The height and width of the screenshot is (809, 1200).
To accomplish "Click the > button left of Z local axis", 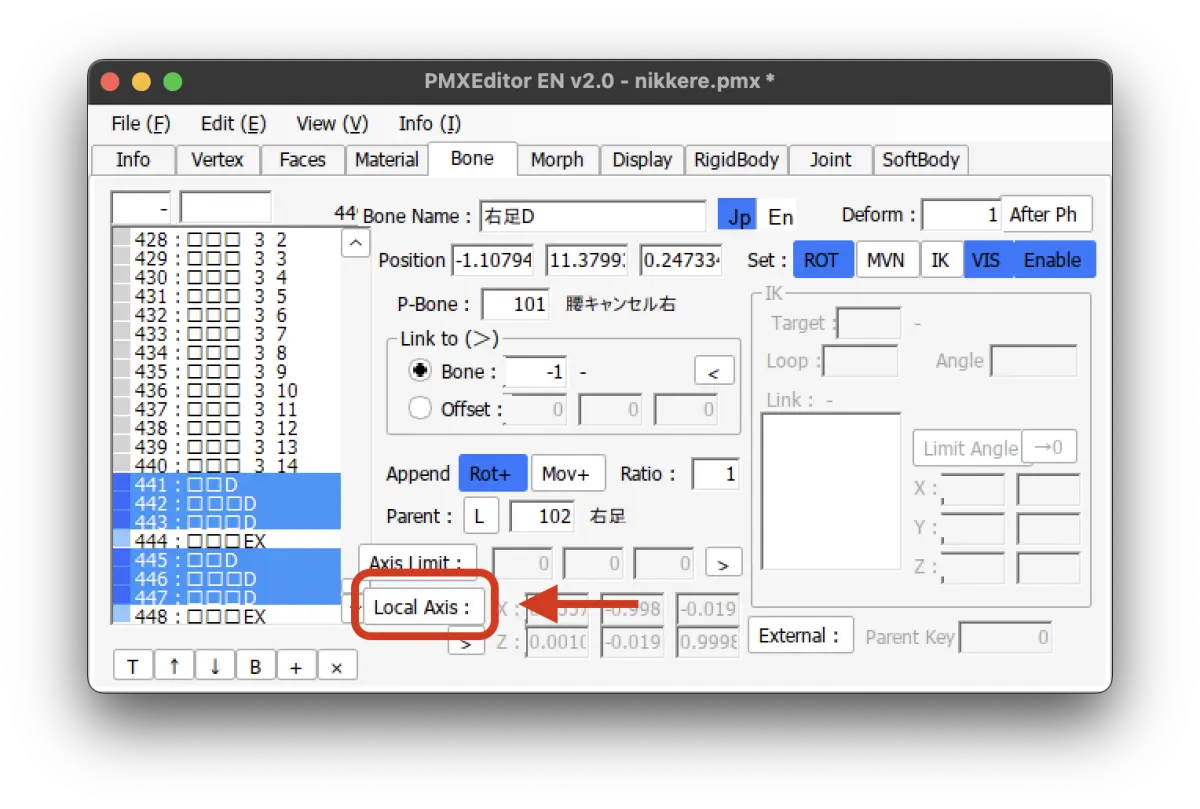I will [466, 644].
